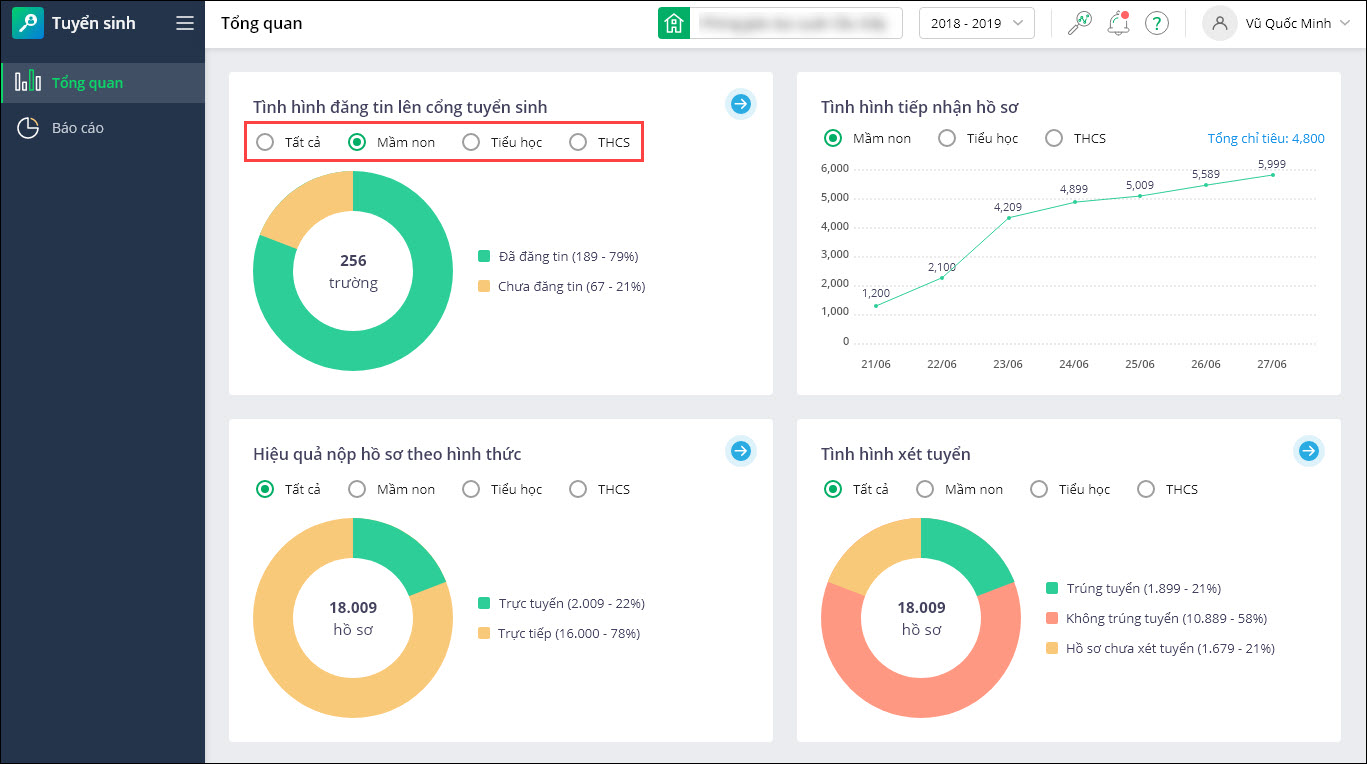Open the Báo cáo sidebar menu
Viewport: 1367px width, 764px height.
click(78, 128)
